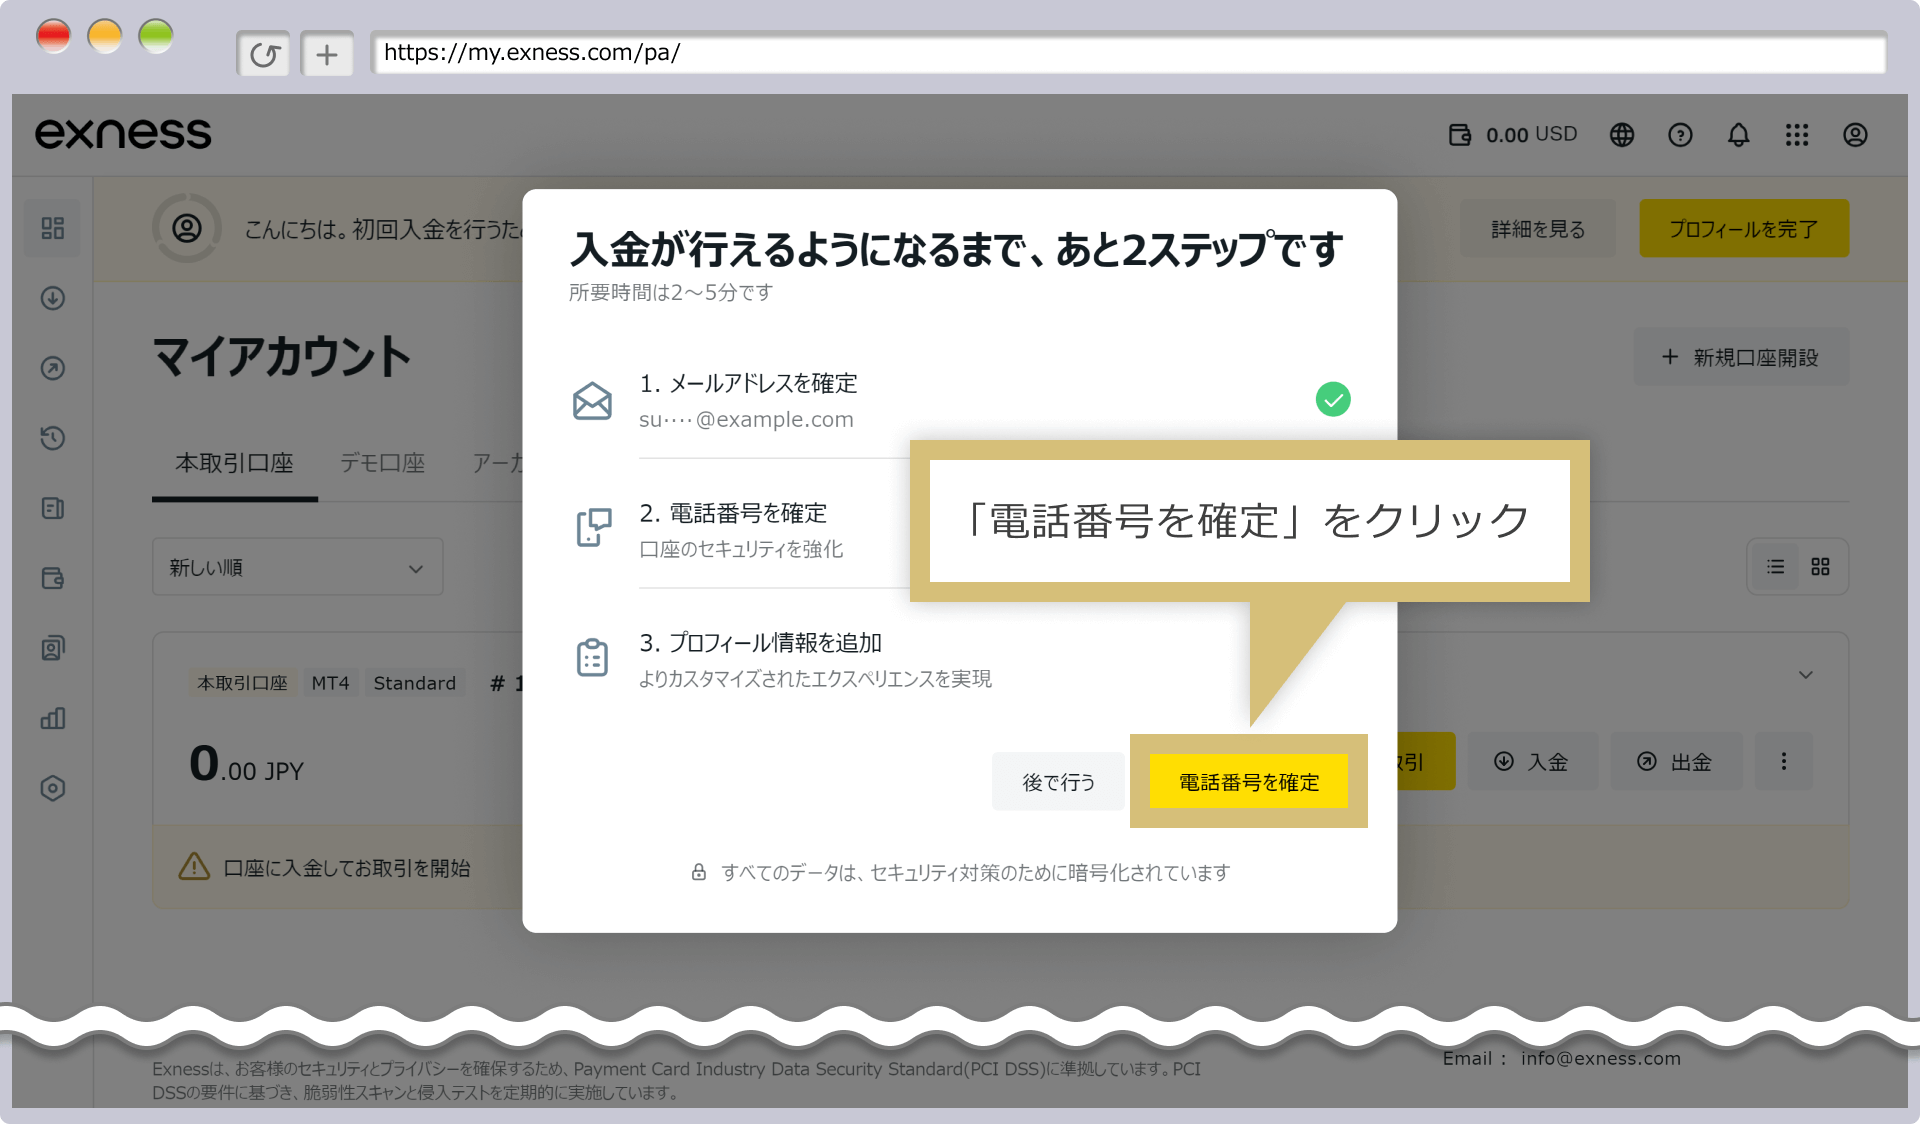Open transaction history icon in sidebar
The height and width of the screenshot is (1124, 1920).
click(53, 438)
